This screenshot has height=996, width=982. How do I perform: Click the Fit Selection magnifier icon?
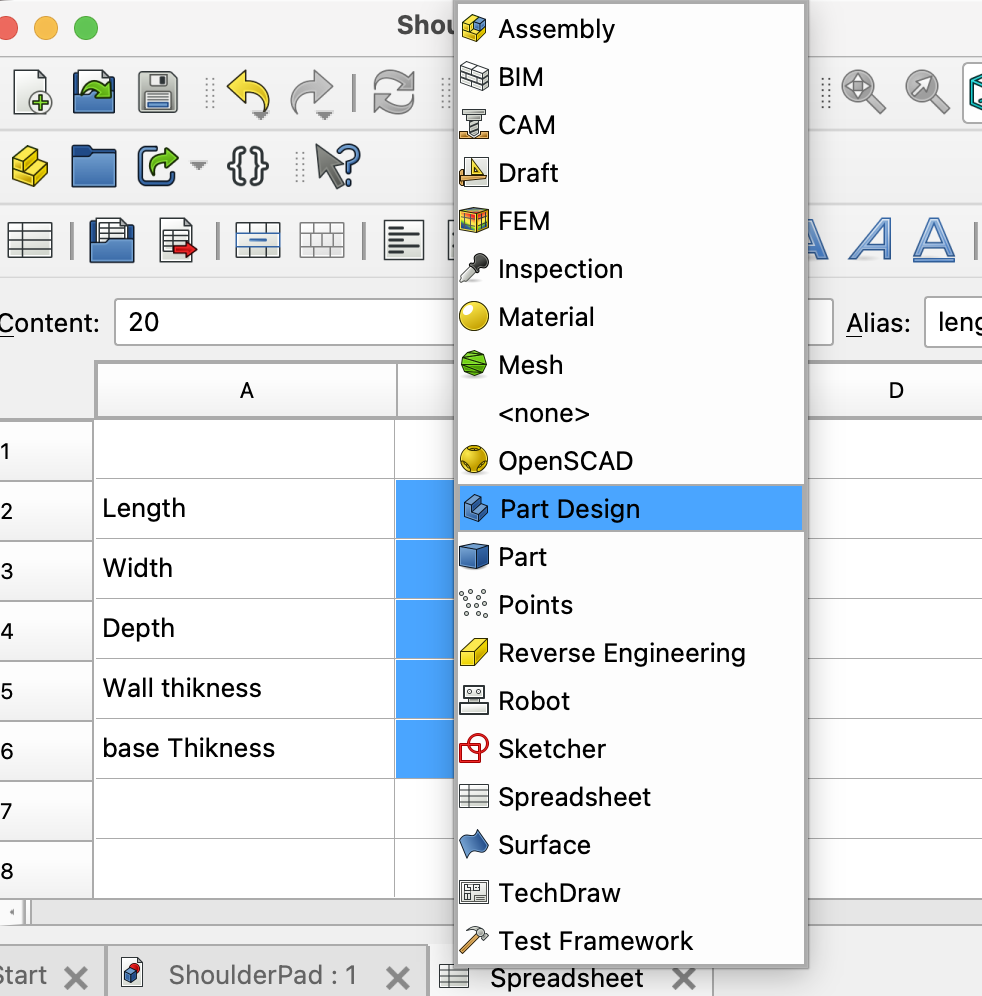(927, 92)
